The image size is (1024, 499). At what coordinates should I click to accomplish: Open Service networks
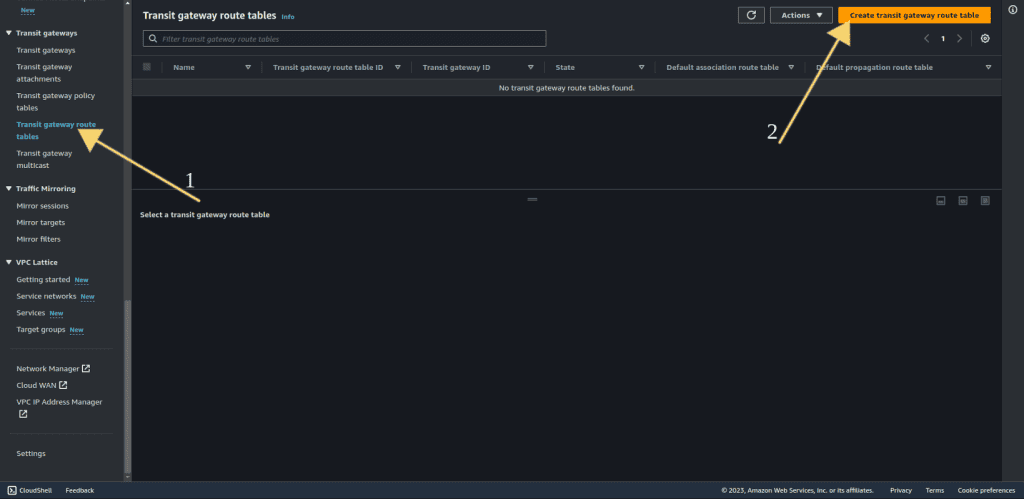click(46, 297)
